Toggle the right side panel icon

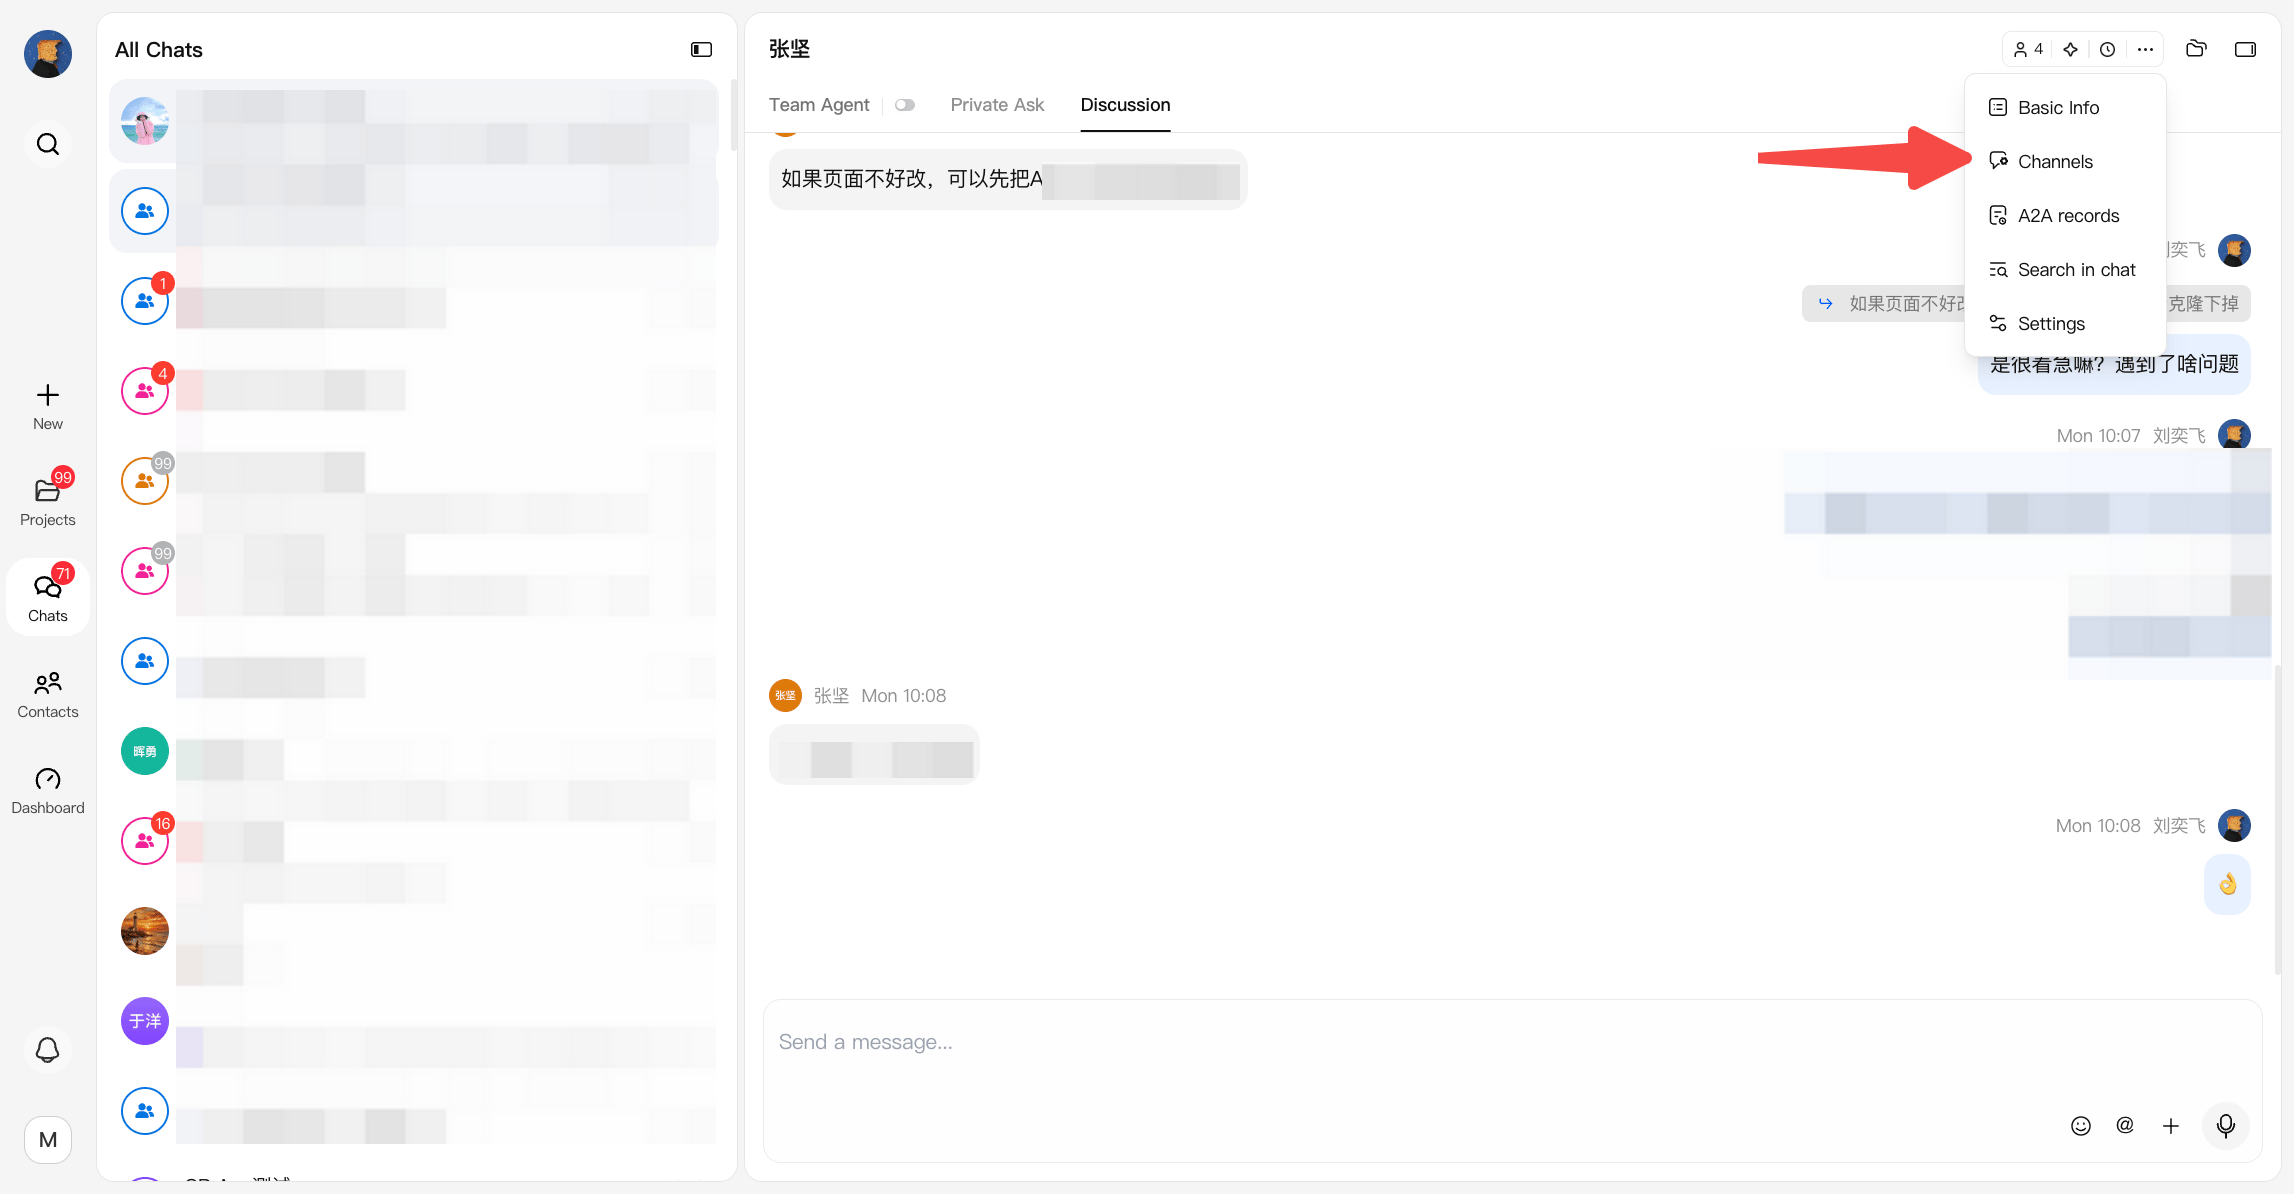point(2245,49)
